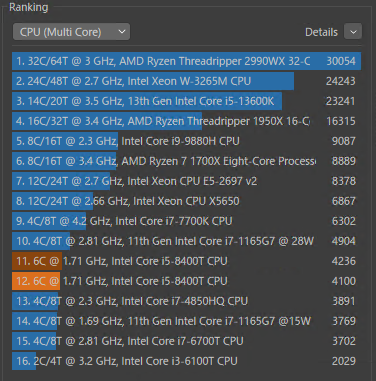
Task: Select rank 11 Intel Core i5-8400T row
Action: coord(186,261)
